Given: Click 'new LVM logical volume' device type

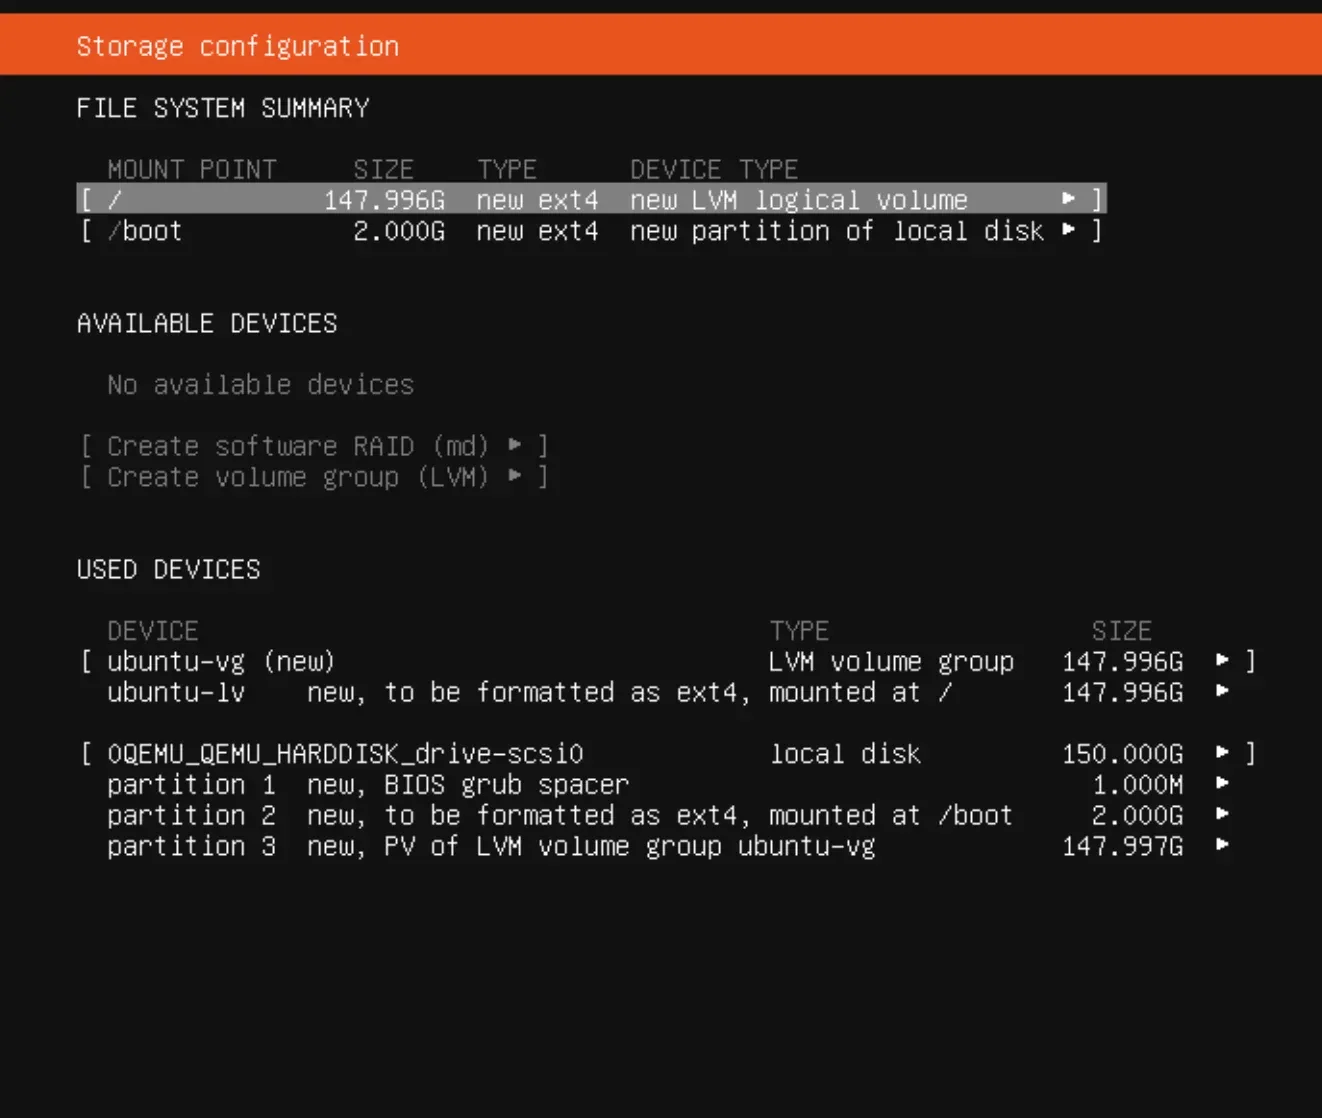Looking at the screenshot, I should pyautogui.click(x=799, y=200).
